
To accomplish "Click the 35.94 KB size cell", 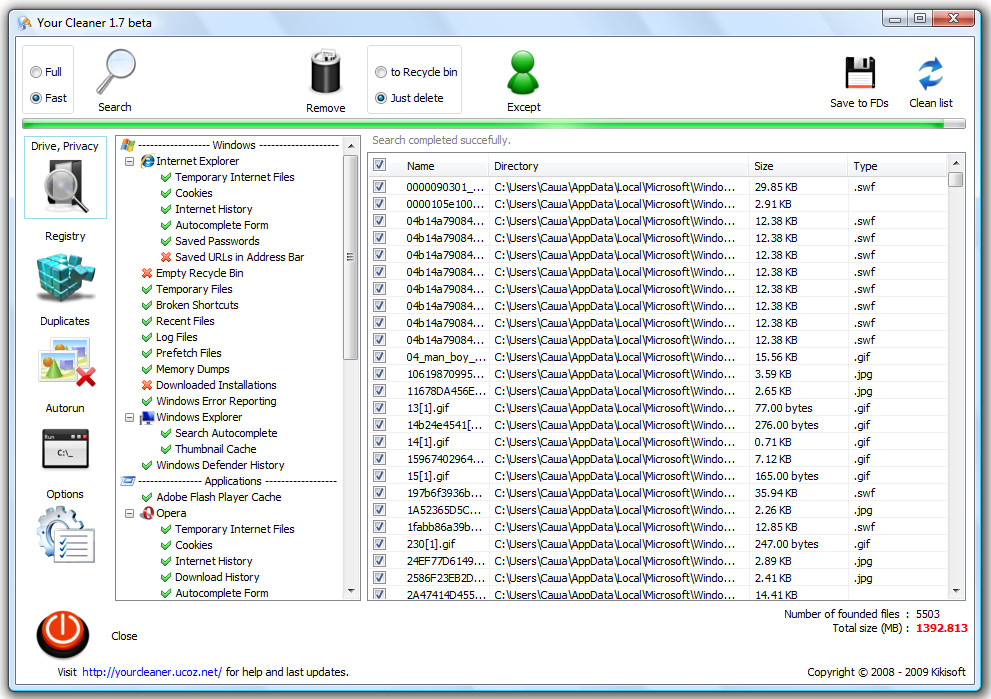I will 776,493.
